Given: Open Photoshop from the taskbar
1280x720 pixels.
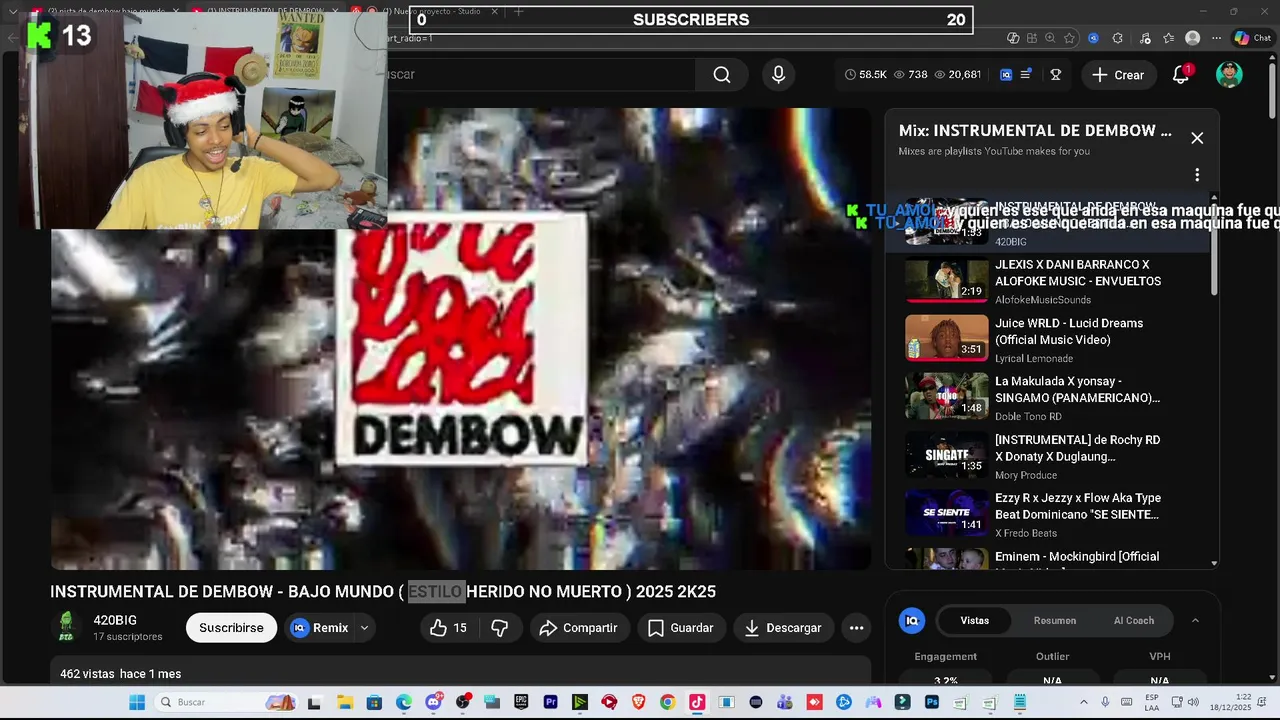Looking at the screenshot, I should (x=932, y=702).
